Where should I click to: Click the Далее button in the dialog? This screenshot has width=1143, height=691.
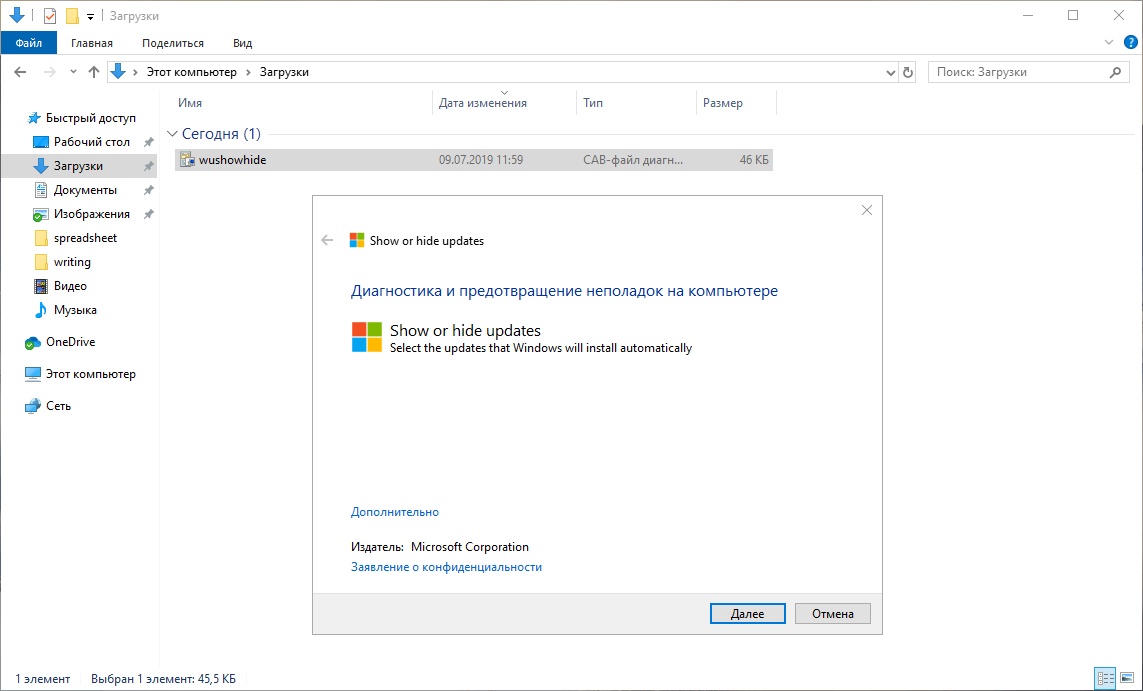747,613
